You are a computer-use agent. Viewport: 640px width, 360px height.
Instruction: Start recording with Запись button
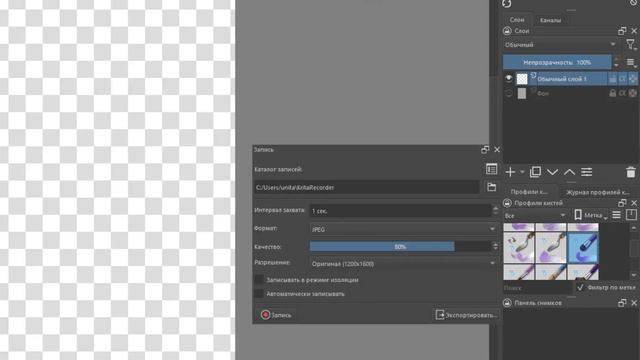click(276, 315)
